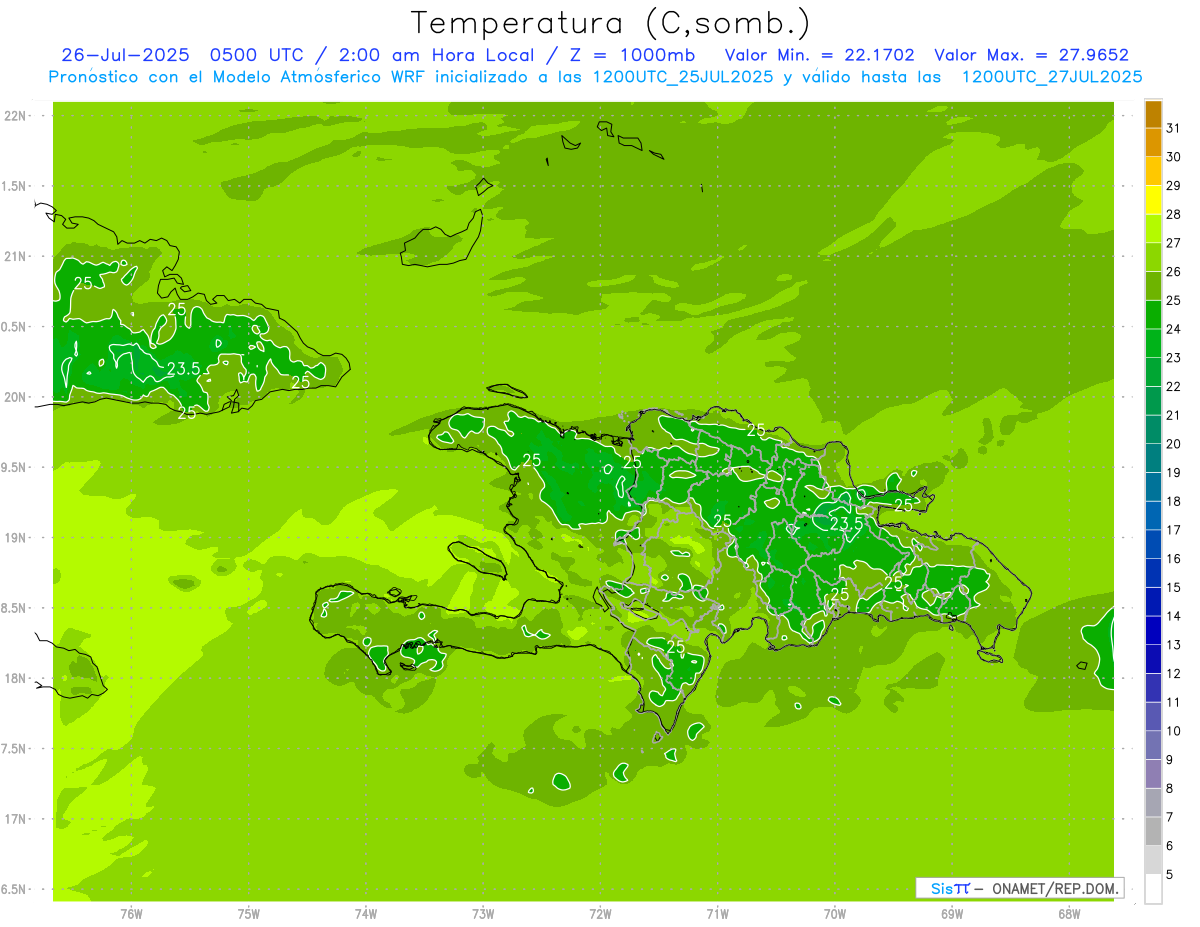
Task: Click the 8.5N latitude axis label
Action: tap(16, 608)
